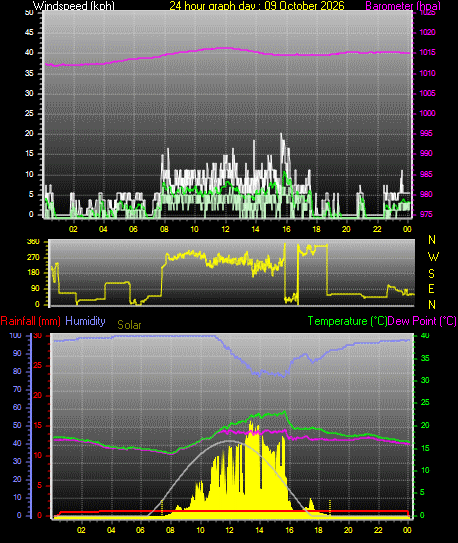Click green temperature axis value 30
This screenshot has height=543, width=458.
tap(425, 380)
